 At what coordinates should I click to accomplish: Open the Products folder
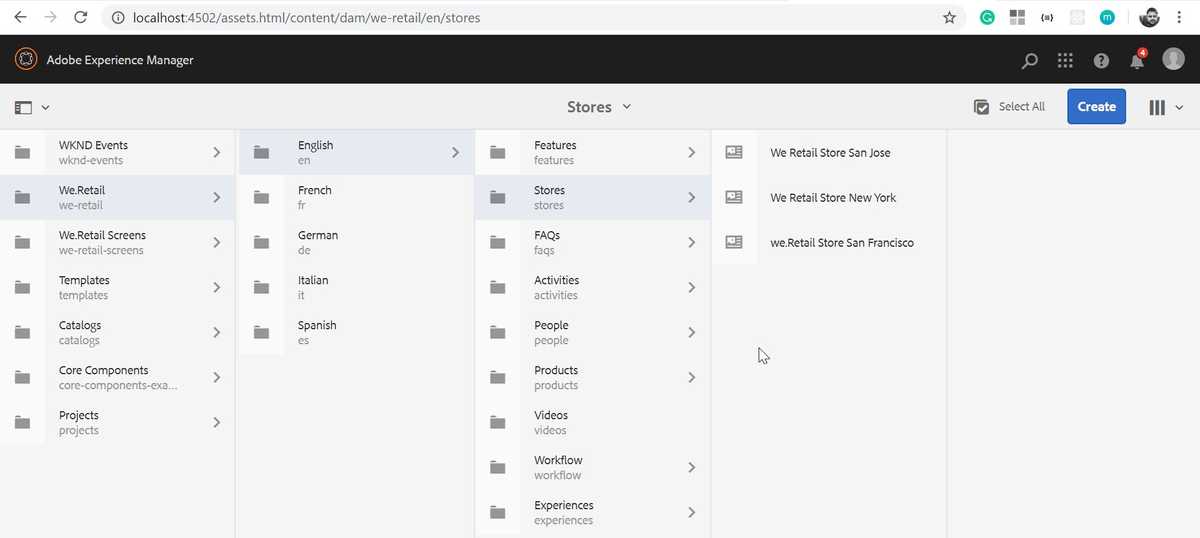pos(592,378)
